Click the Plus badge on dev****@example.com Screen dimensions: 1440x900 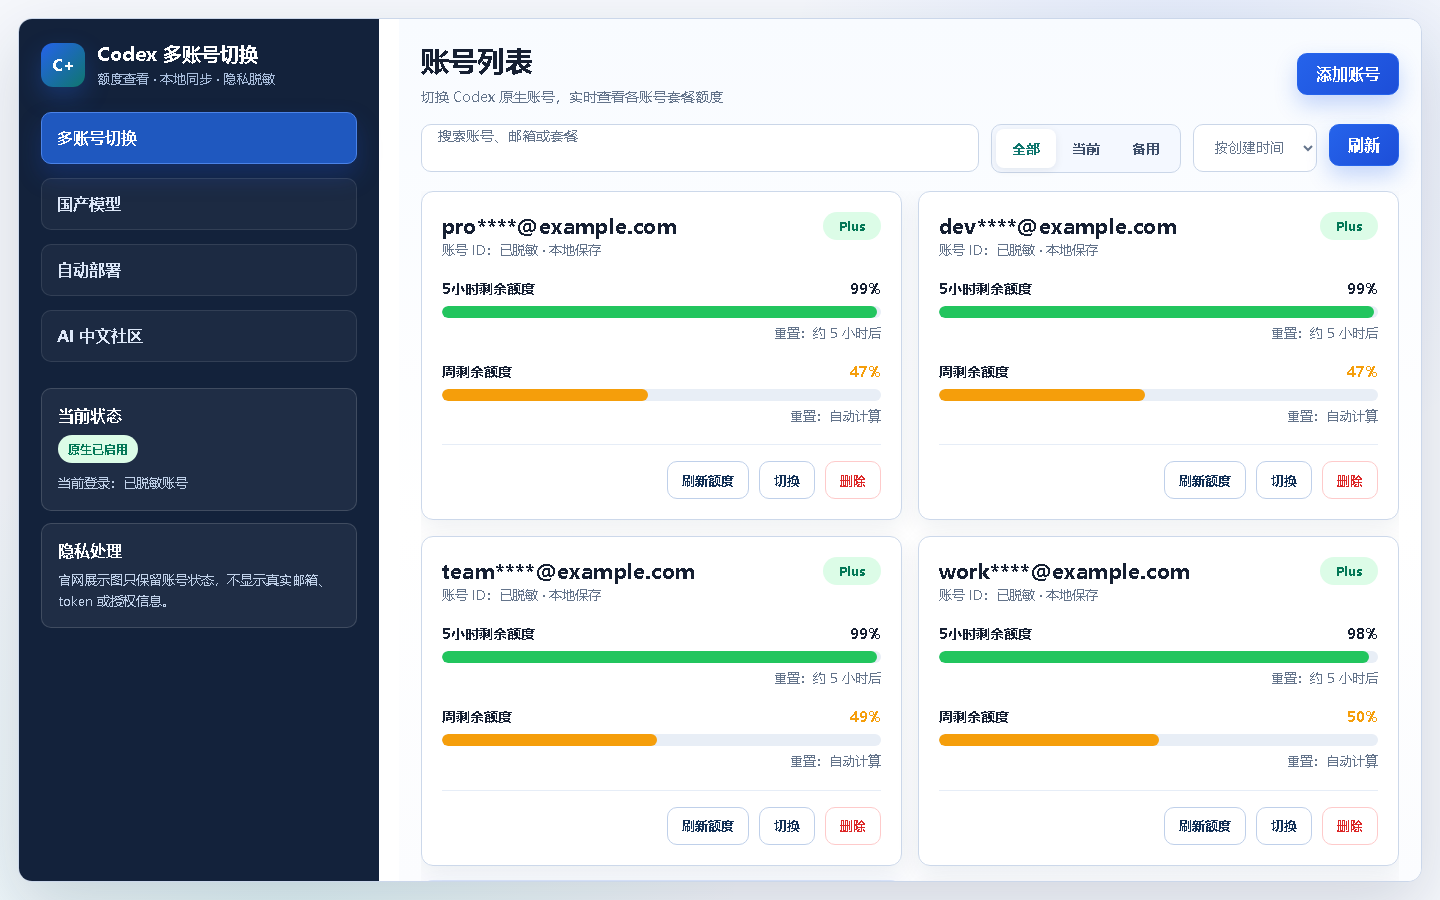coord(1349,226)
